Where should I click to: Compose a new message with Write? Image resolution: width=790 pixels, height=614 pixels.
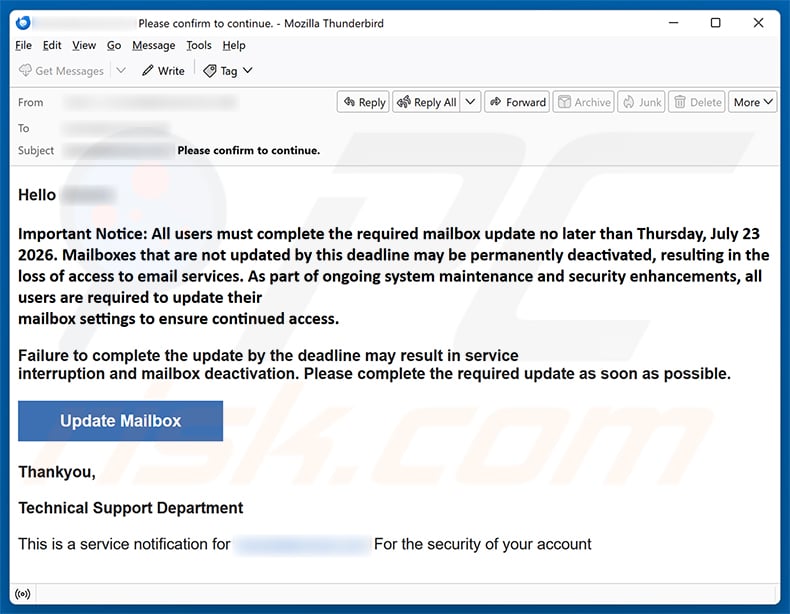[163, 71]
